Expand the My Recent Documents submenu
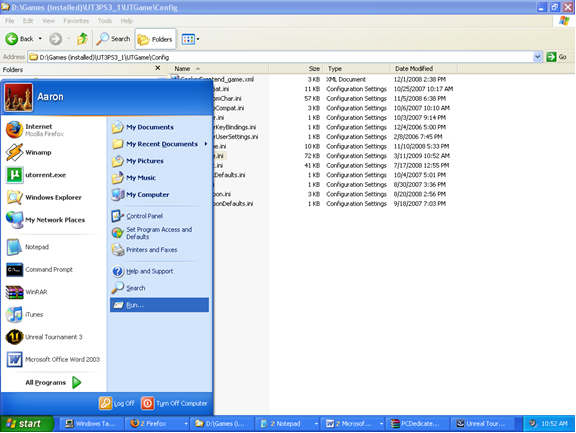 pos(159,144)
